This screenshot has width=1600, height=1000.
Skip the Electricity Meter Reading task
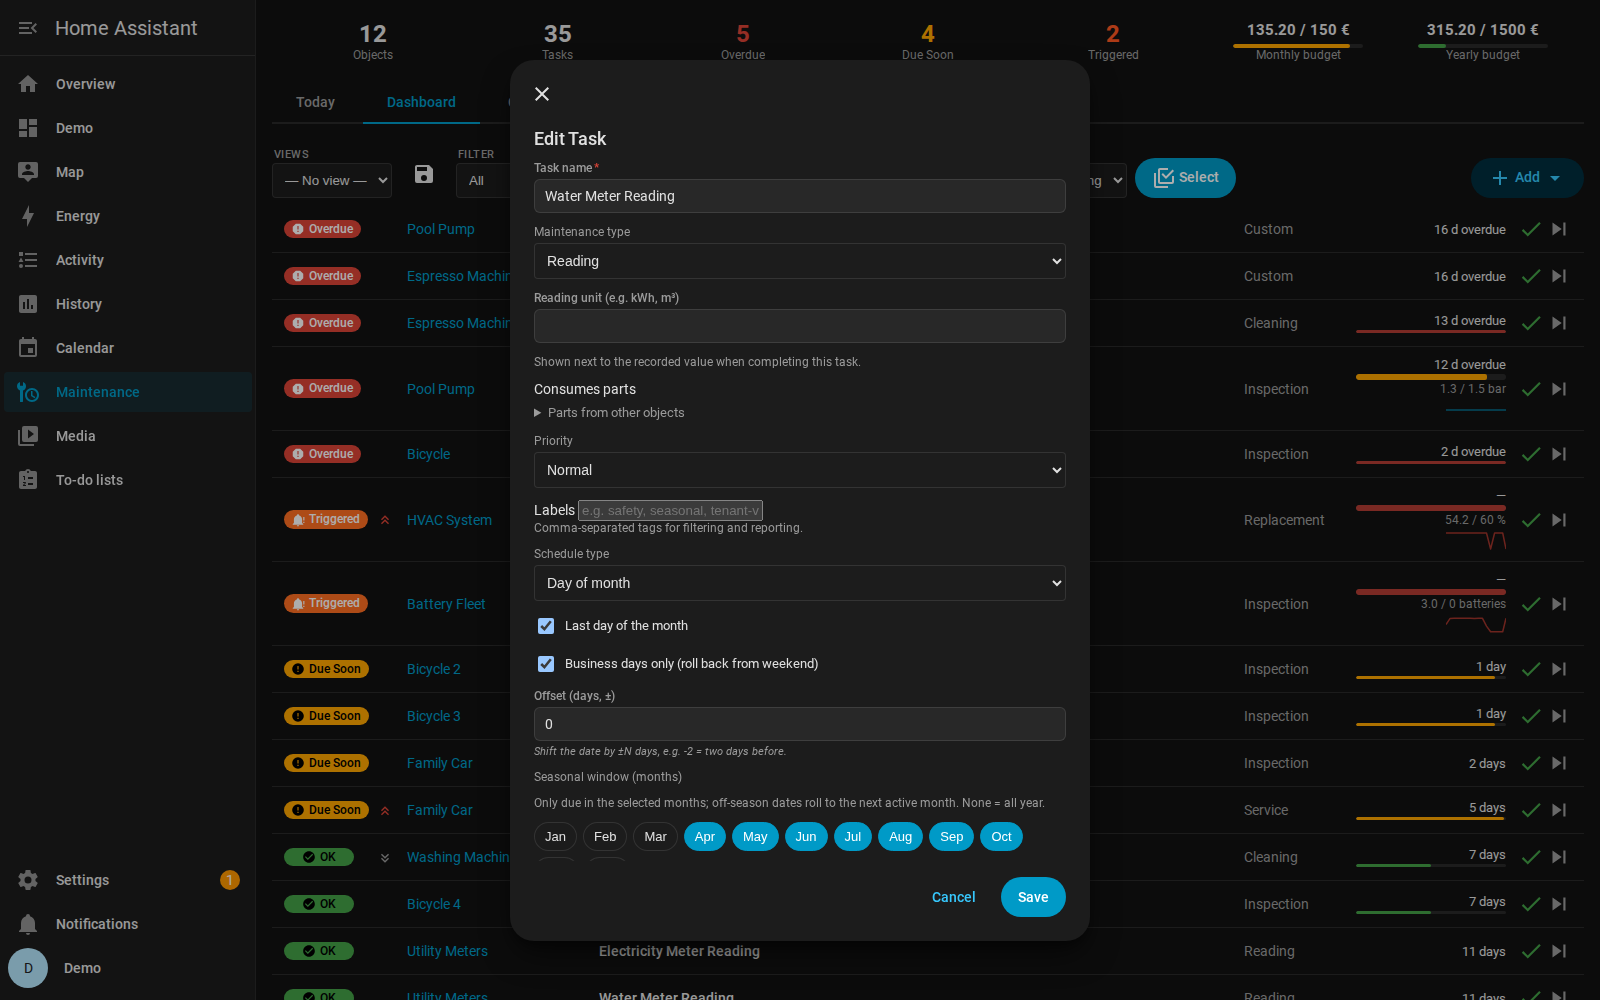[x=1559, y=951]
